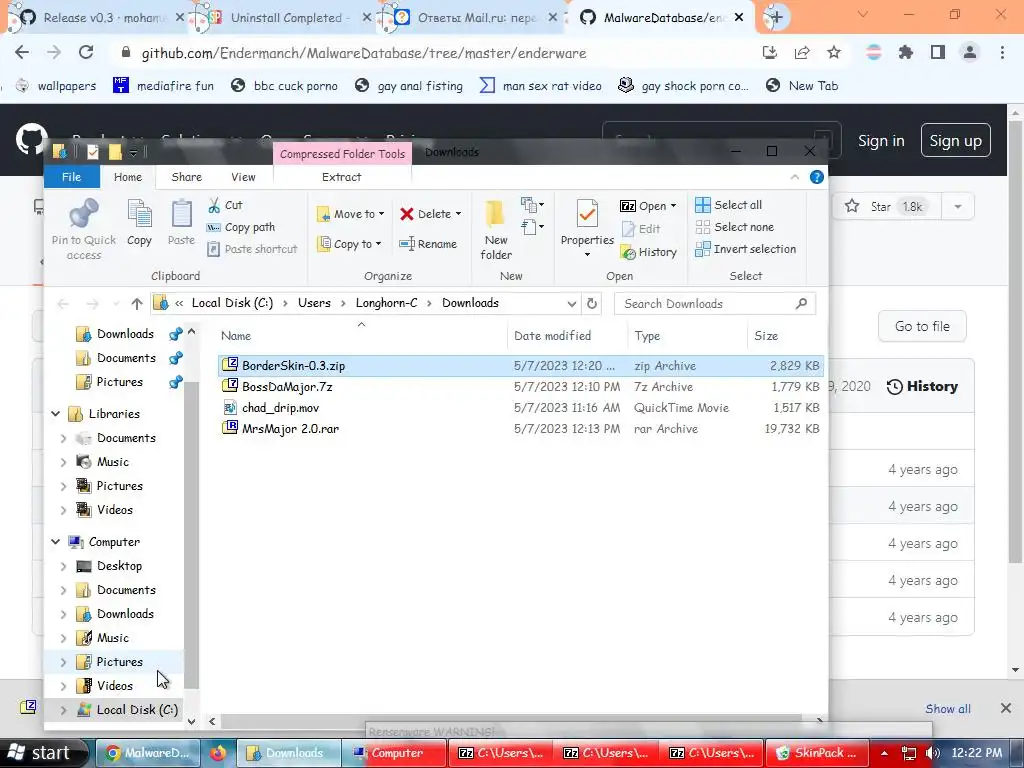Open the Easy access dropdown icon
Screen dimensions: 1024x768
532,227
